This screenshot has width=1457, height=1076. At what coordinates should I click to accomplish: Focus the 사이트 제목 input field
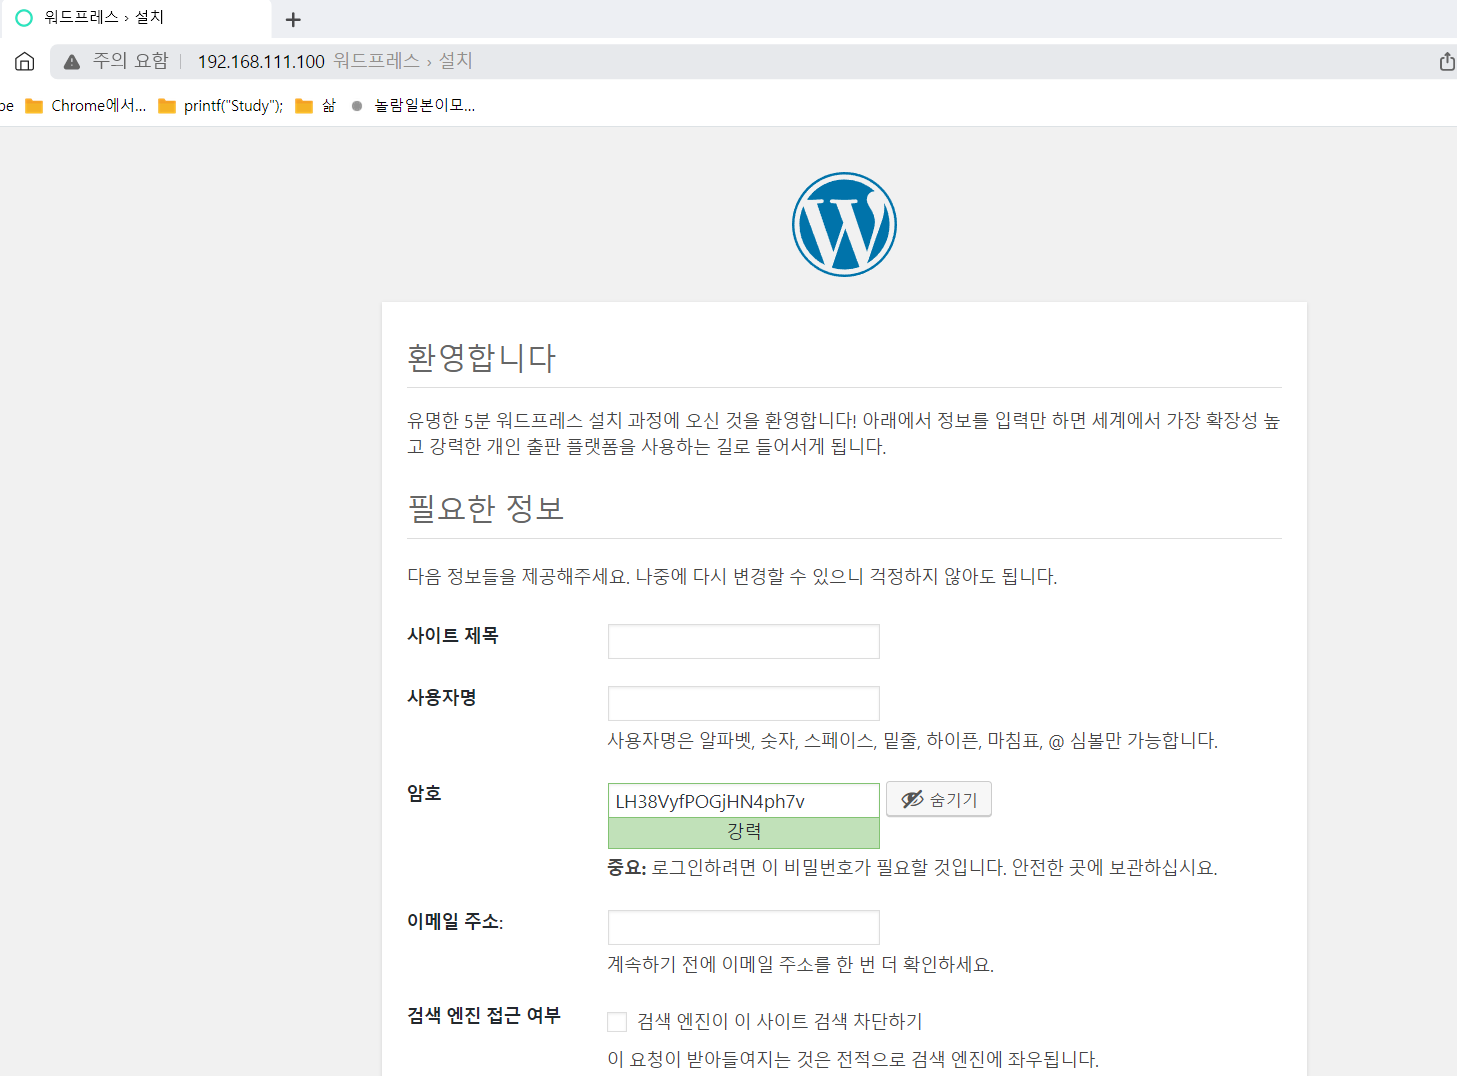click(744, 641)
